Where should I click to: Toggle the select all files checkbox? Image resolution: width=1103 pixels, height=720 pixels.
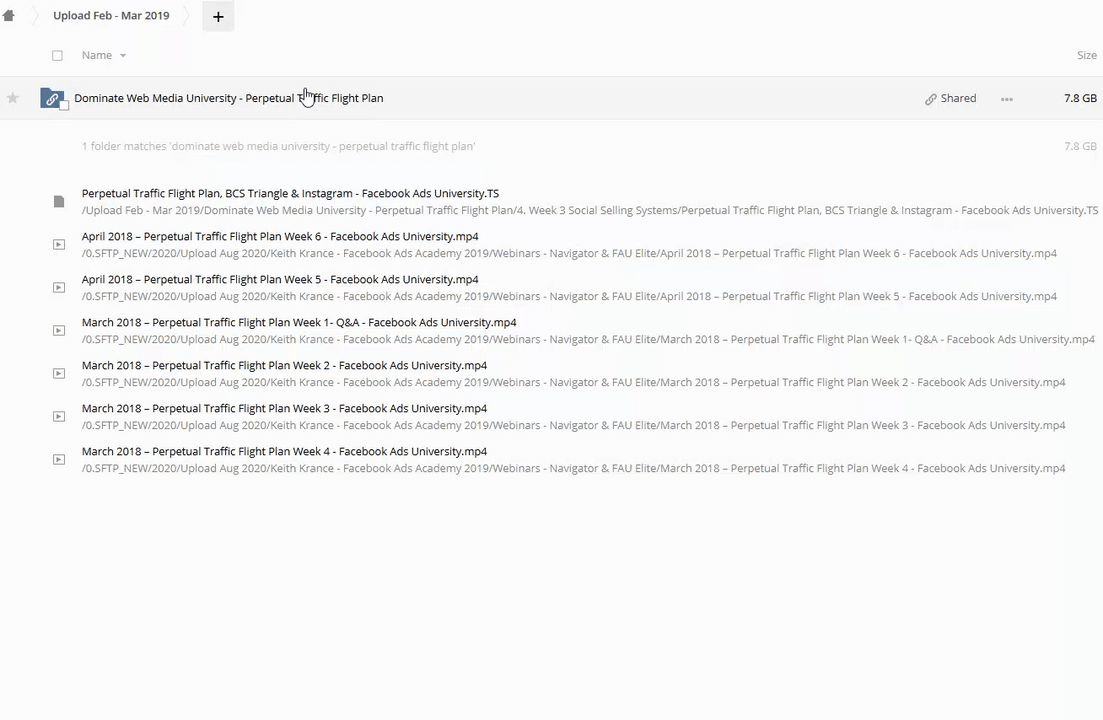(x=57, y=56)
